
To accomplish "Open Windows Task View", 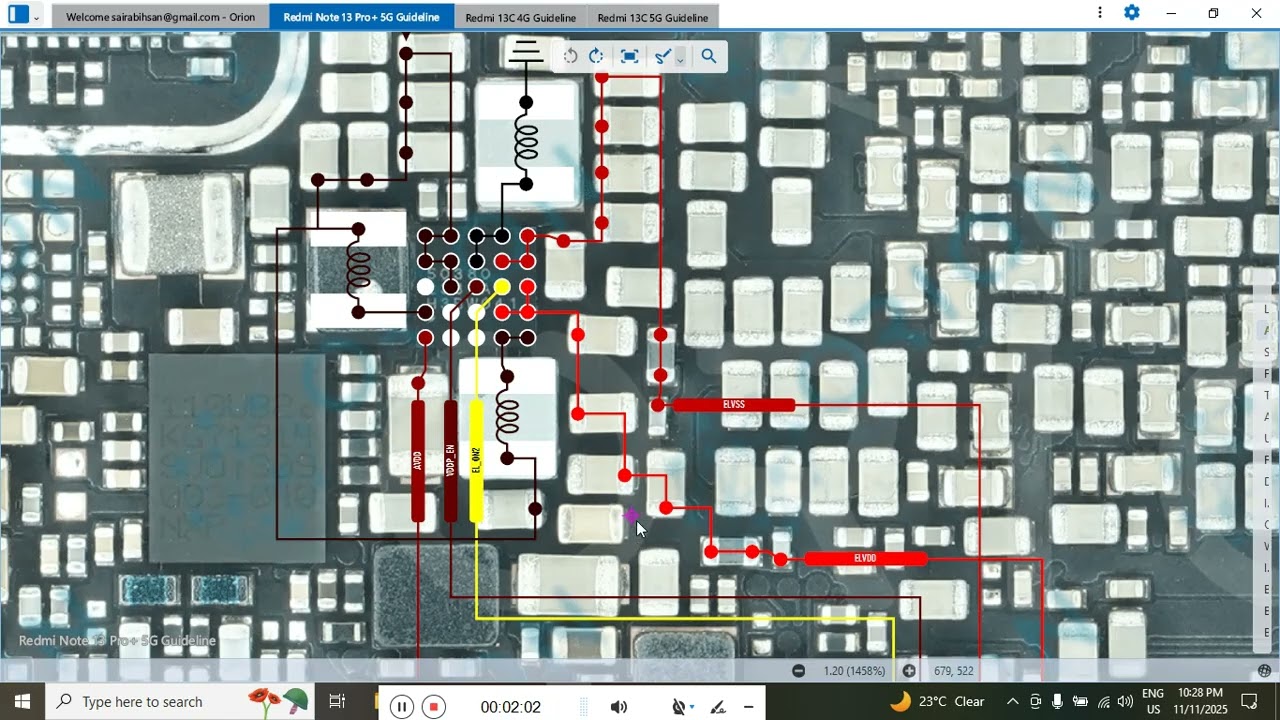I will tap(337, 701).
